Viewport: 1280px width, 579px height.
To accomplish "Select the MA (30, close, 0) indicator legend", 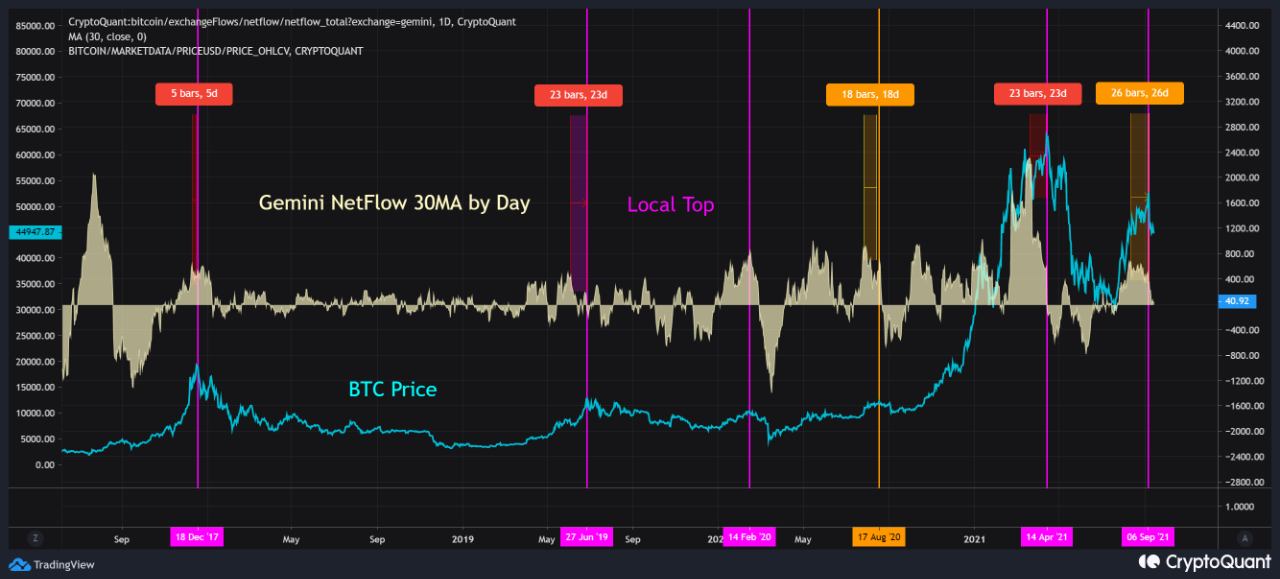I will pyautogui.click(x=108, y=36).
